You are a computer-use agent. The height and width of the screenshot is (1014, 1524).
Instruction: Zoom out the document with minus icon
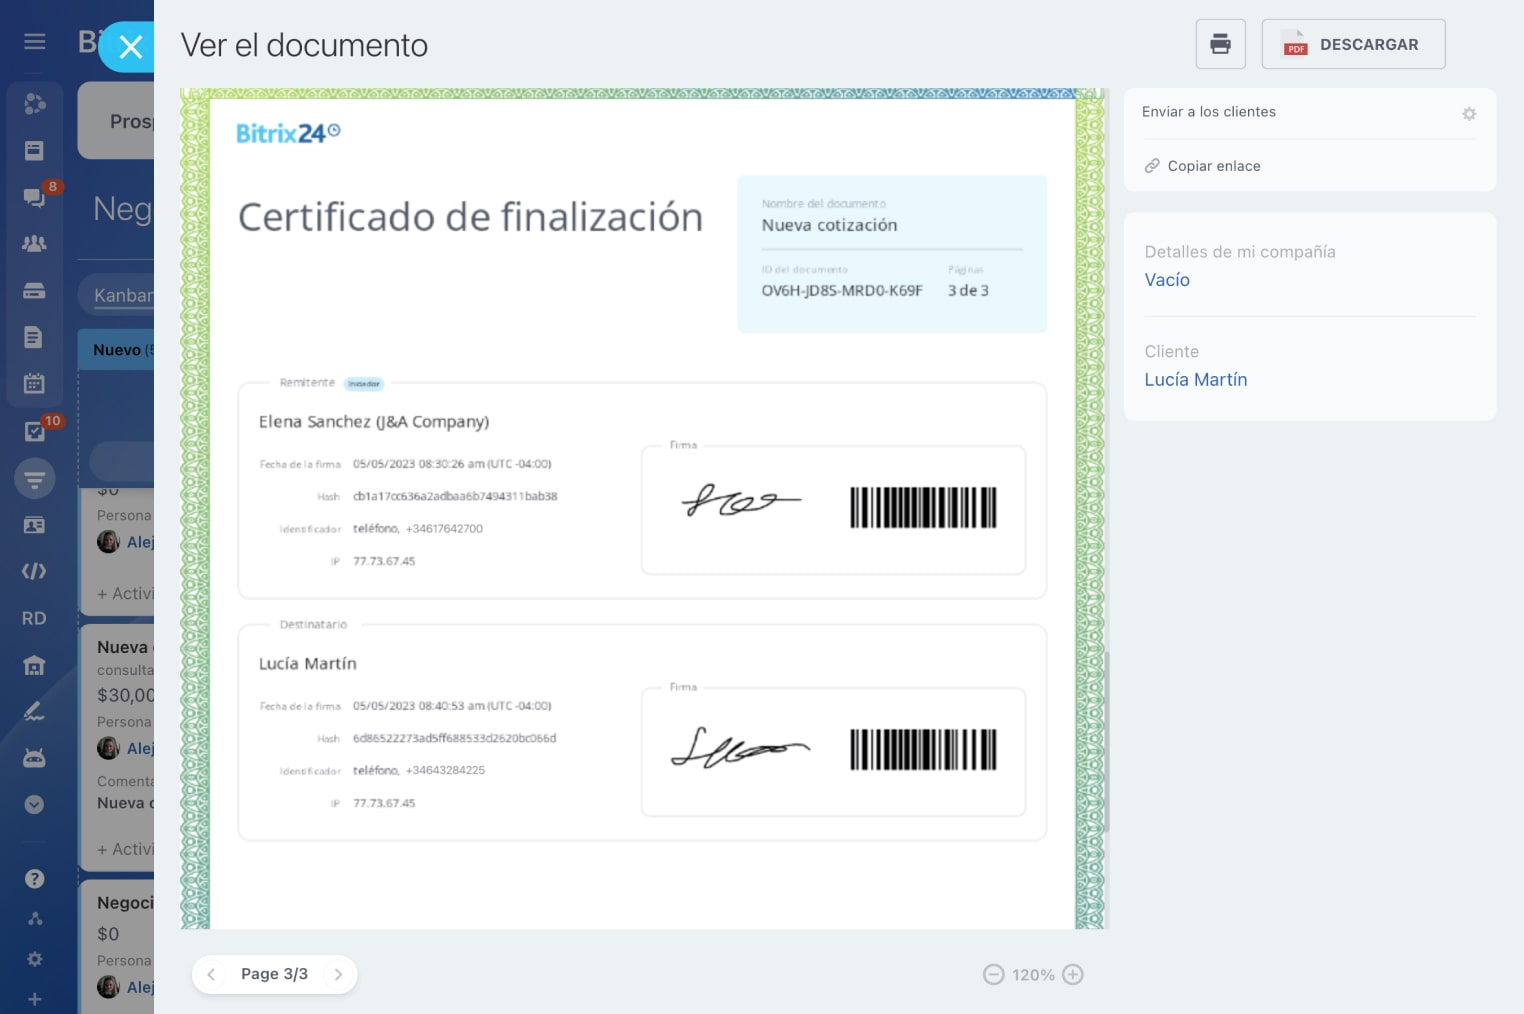pos(993,975)
